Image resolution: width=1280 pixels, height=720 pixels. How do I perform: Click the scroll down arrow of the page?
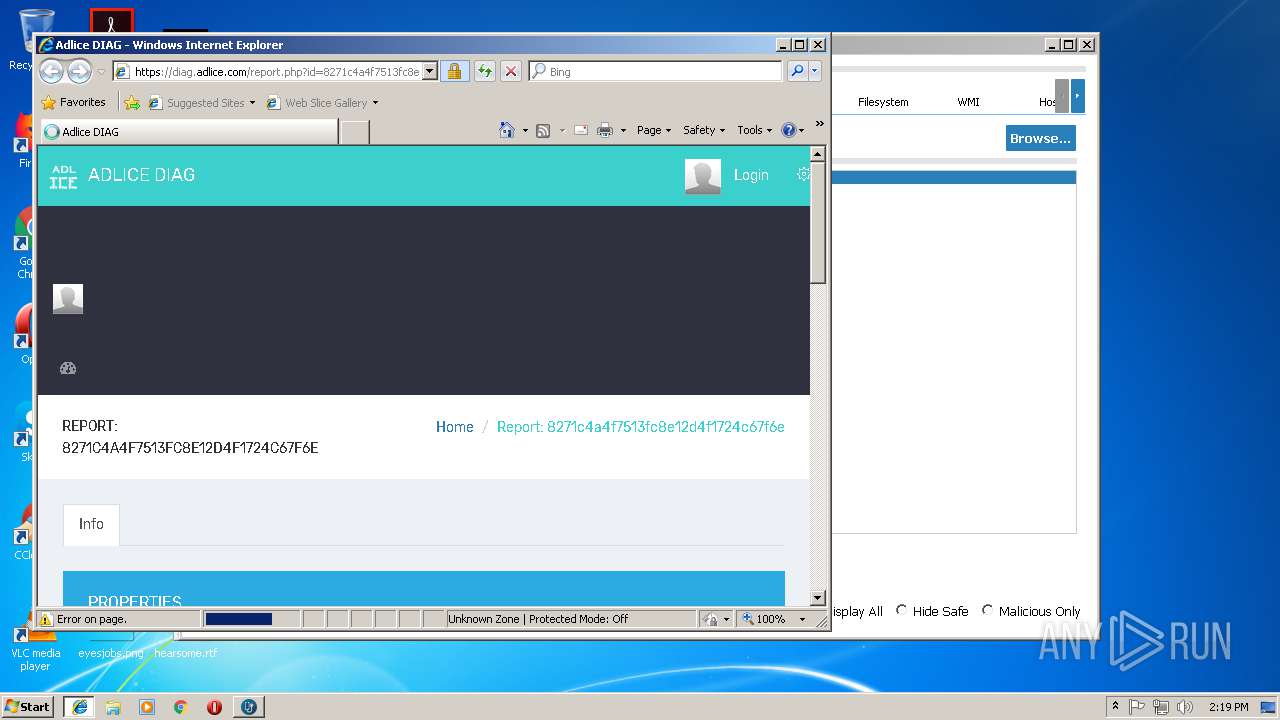click(x=817, y=598)
